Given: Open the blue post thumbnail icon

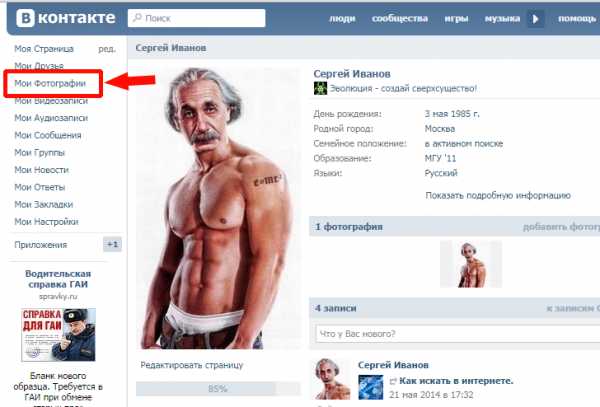Looking at the screenshot, I should [370, 387].
